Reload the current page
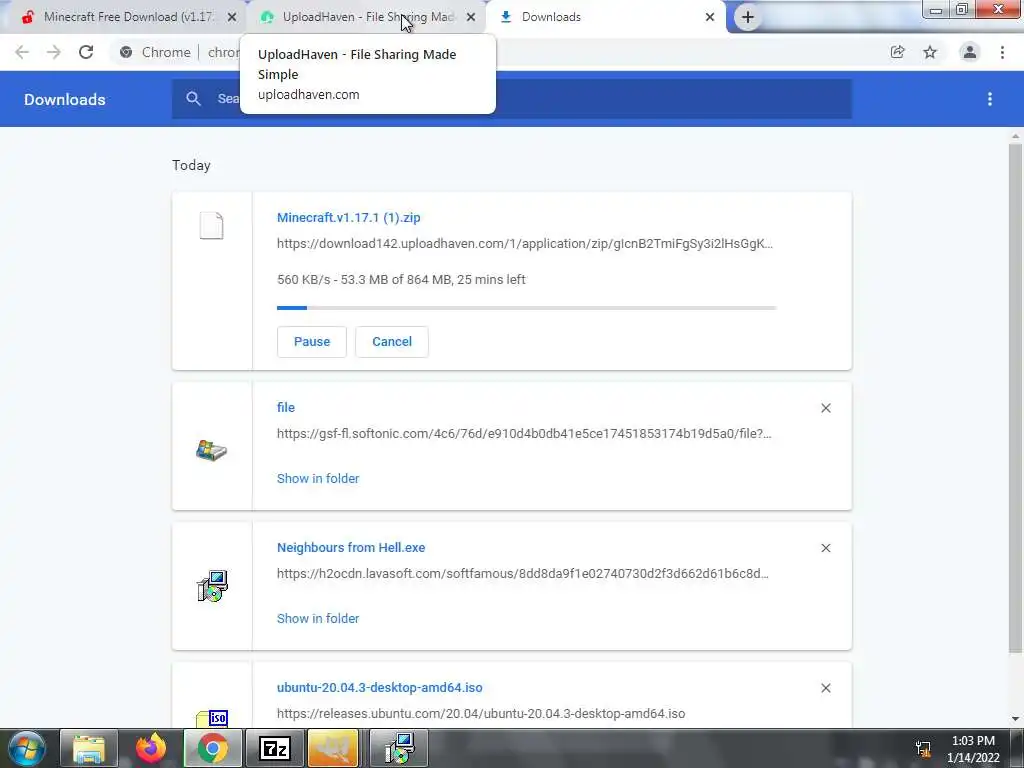 point(86,52)
